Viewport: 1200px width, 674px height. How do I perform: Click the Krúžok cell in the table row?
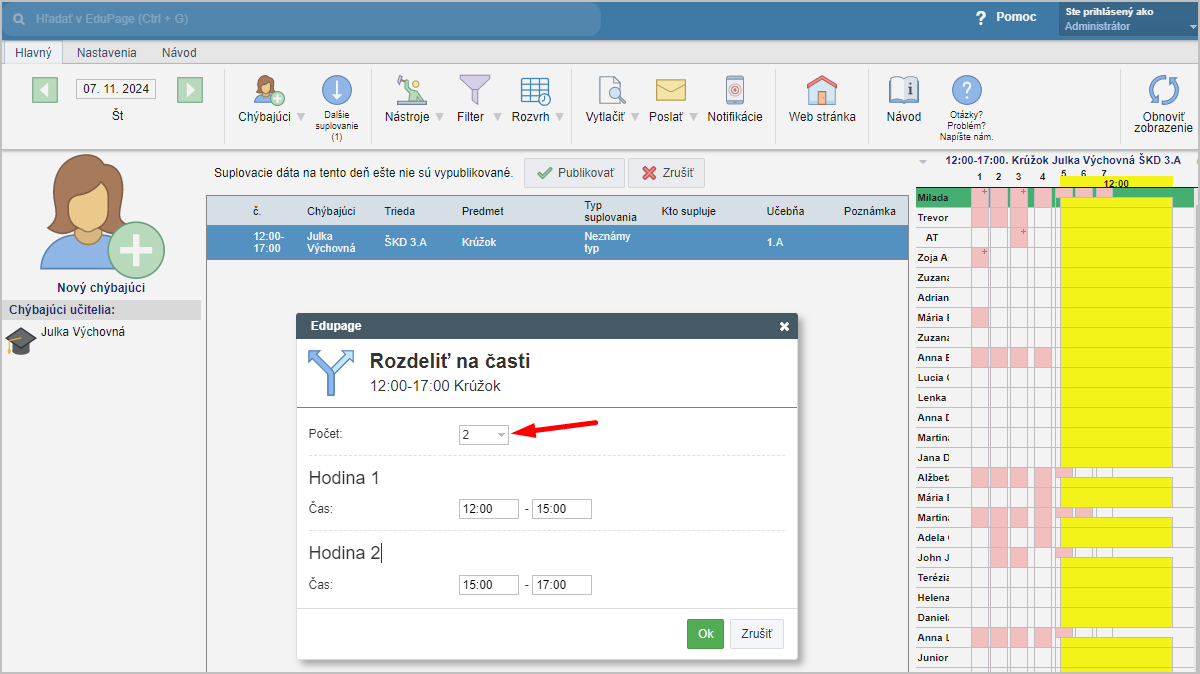coord(480,242)
